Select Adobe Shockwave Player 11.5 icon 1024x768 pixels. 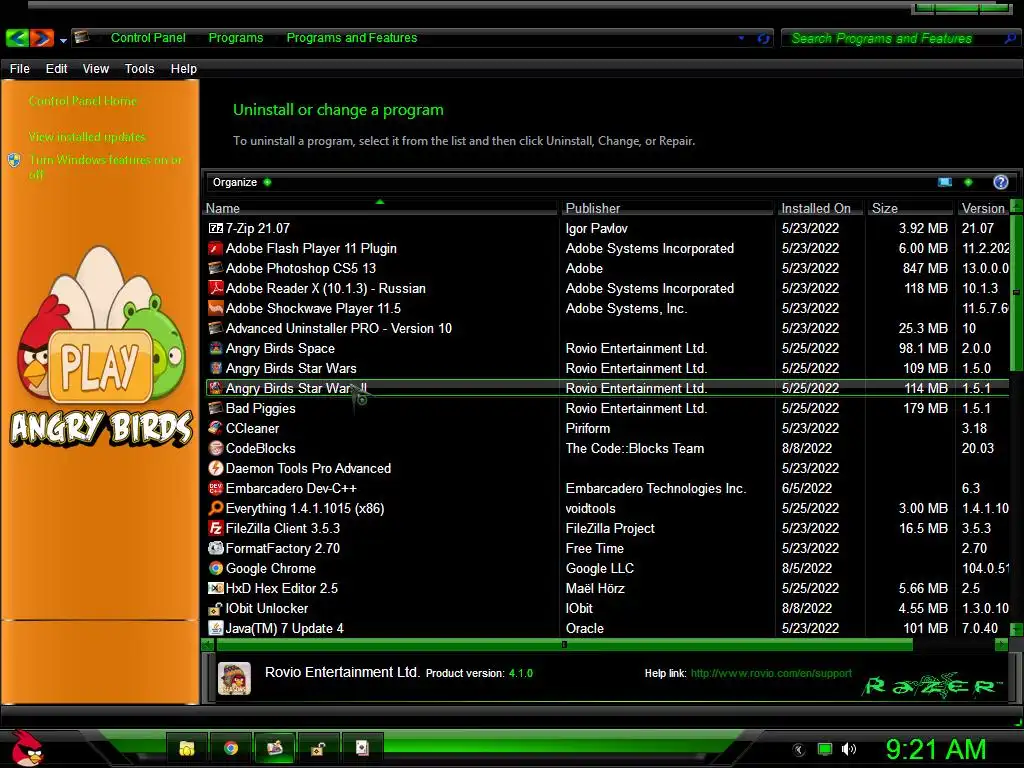click(x=216, y=308)
